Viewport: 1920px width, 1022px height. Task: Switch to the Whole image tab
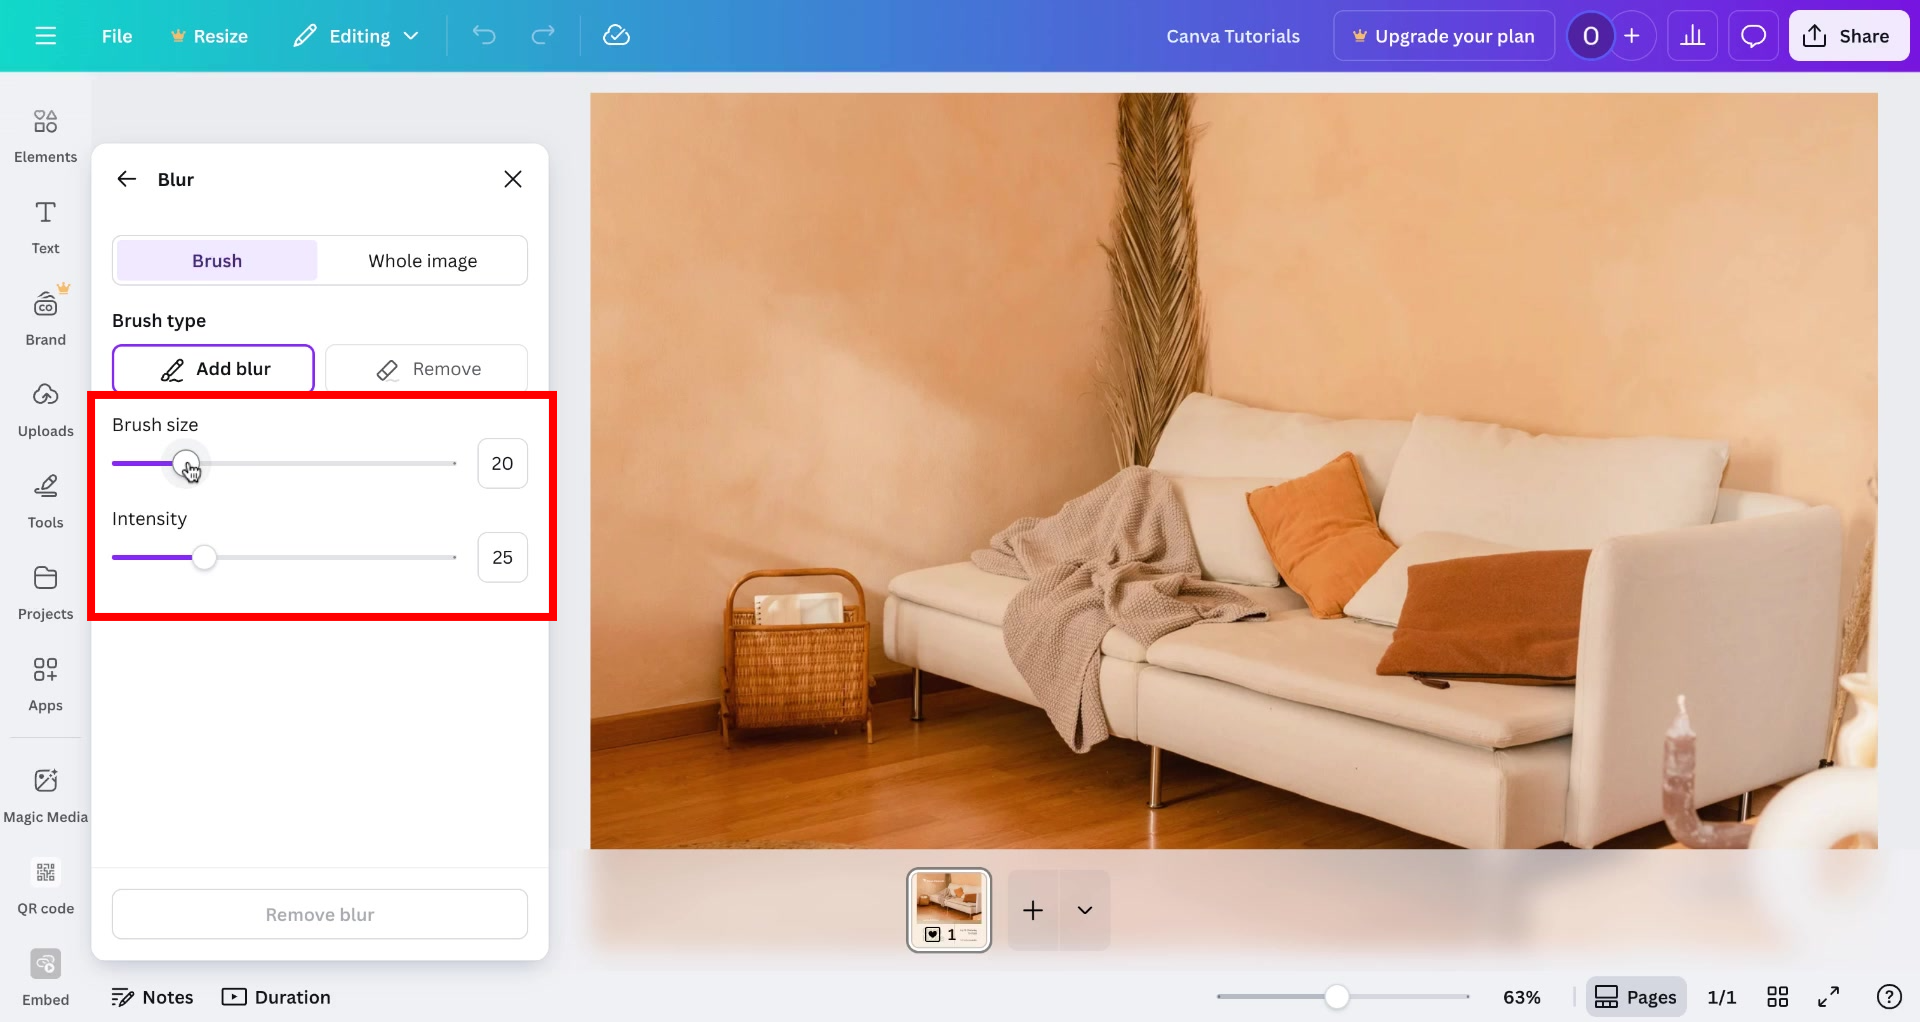422,260
